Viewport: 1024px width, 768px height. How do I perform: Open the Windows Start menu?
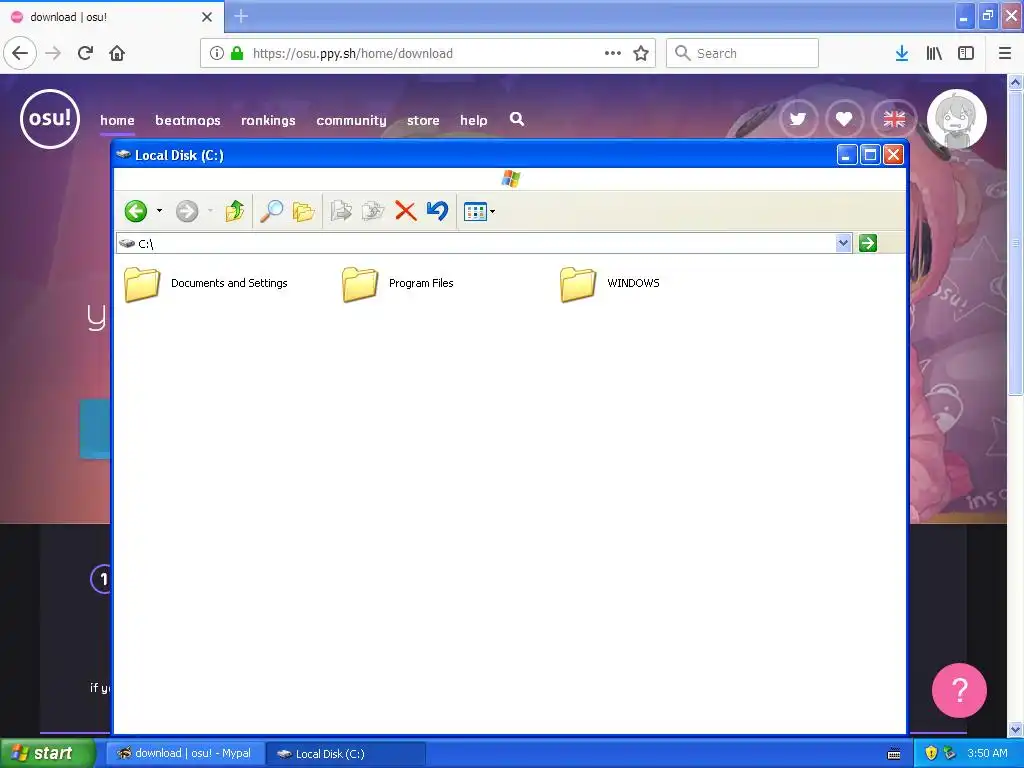click(x=47, y=753)
